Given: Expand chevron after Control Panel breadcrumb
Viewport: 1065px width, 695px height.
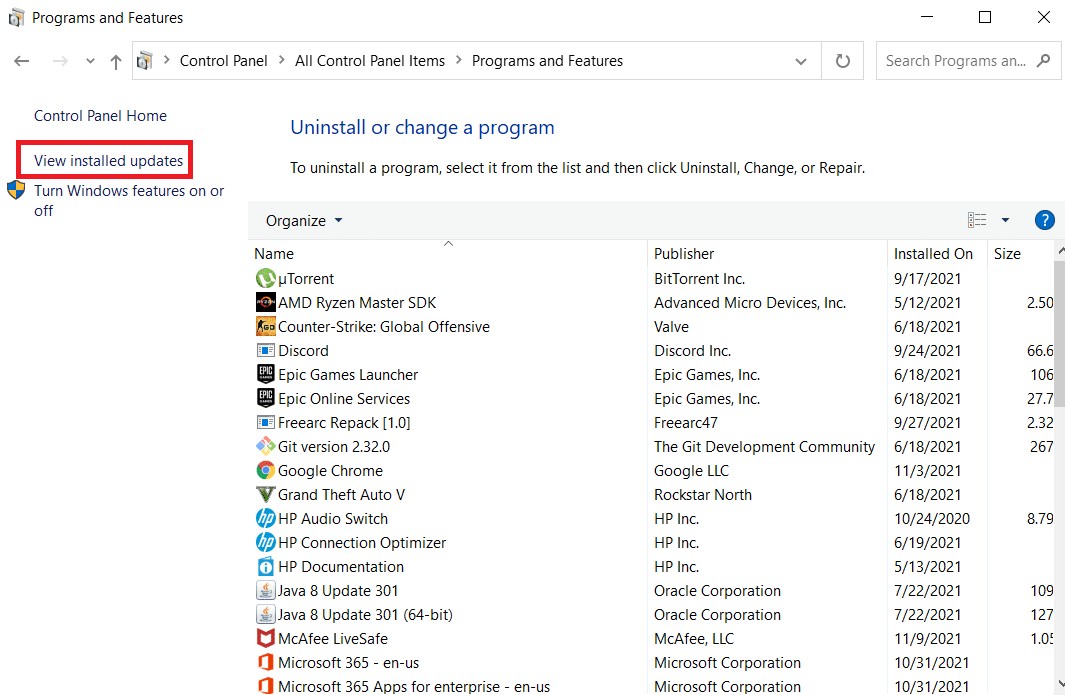Looking at the screenshot, I should click(x=281, y=60).
